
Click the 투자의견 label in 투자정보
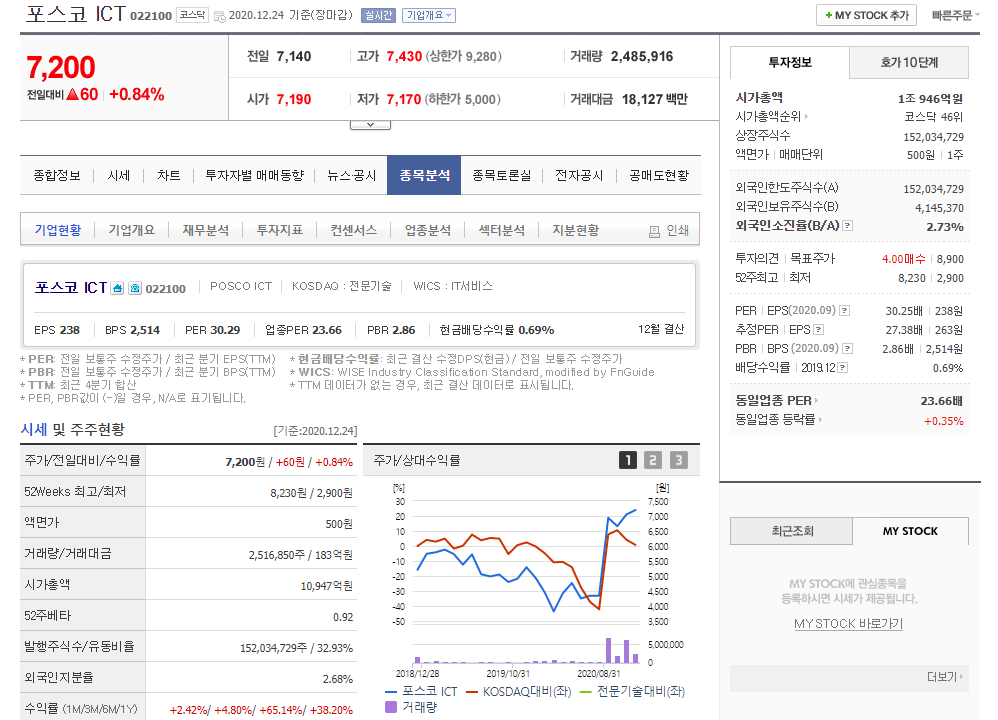pos(757,258)
